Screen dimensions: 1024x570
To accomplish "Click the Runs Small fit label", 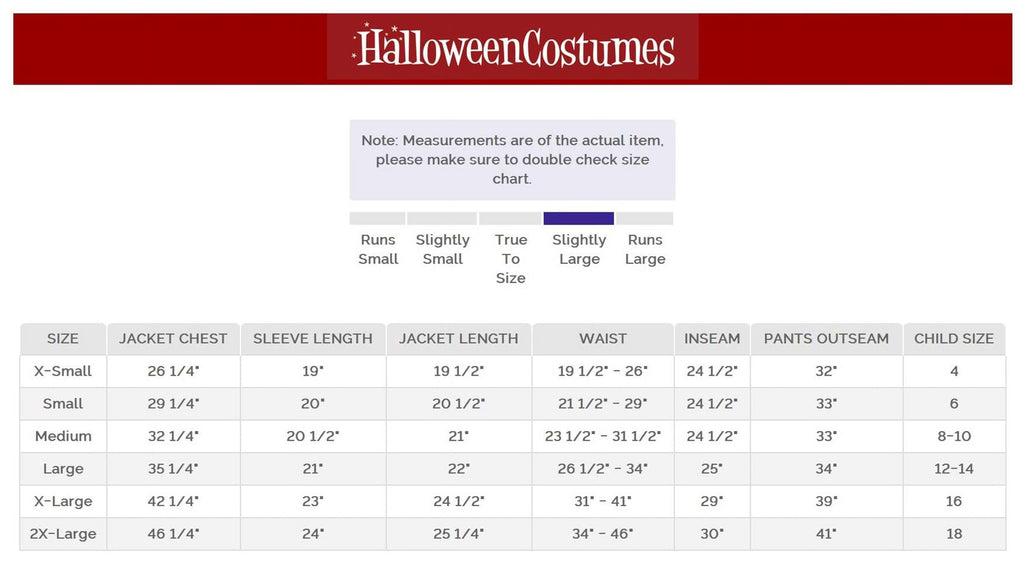I will pyautogui.click(x=378, y=249).
